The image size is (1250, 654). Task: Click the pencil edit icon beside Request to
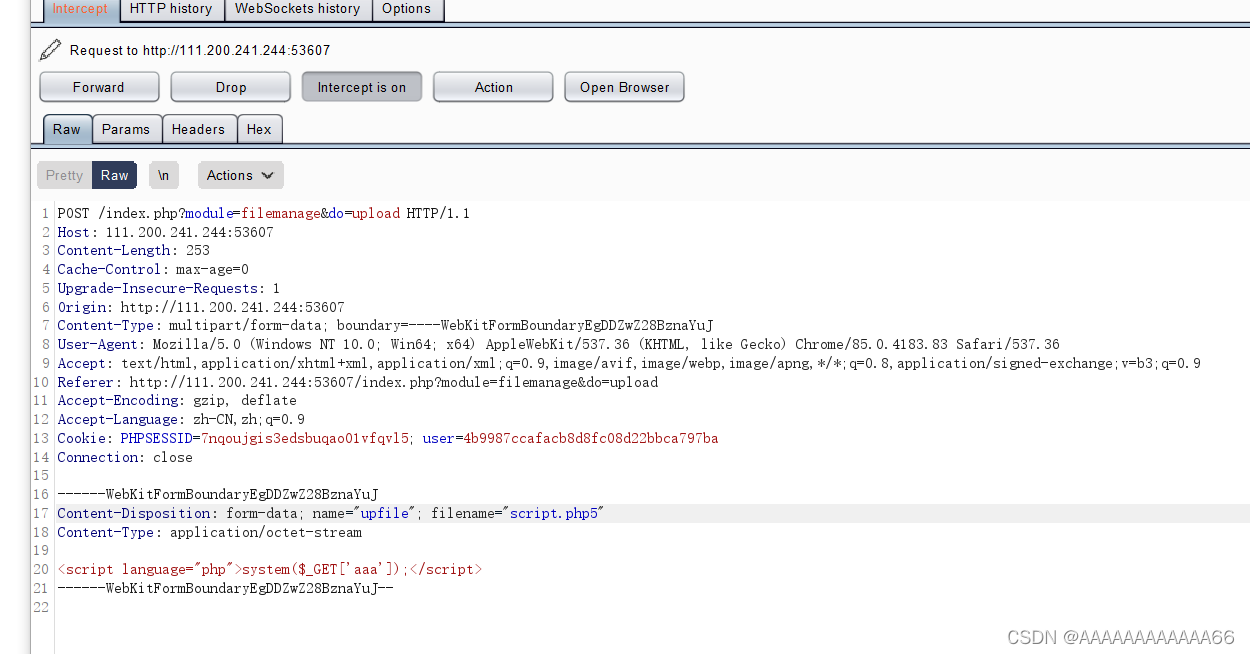point(50,49)
